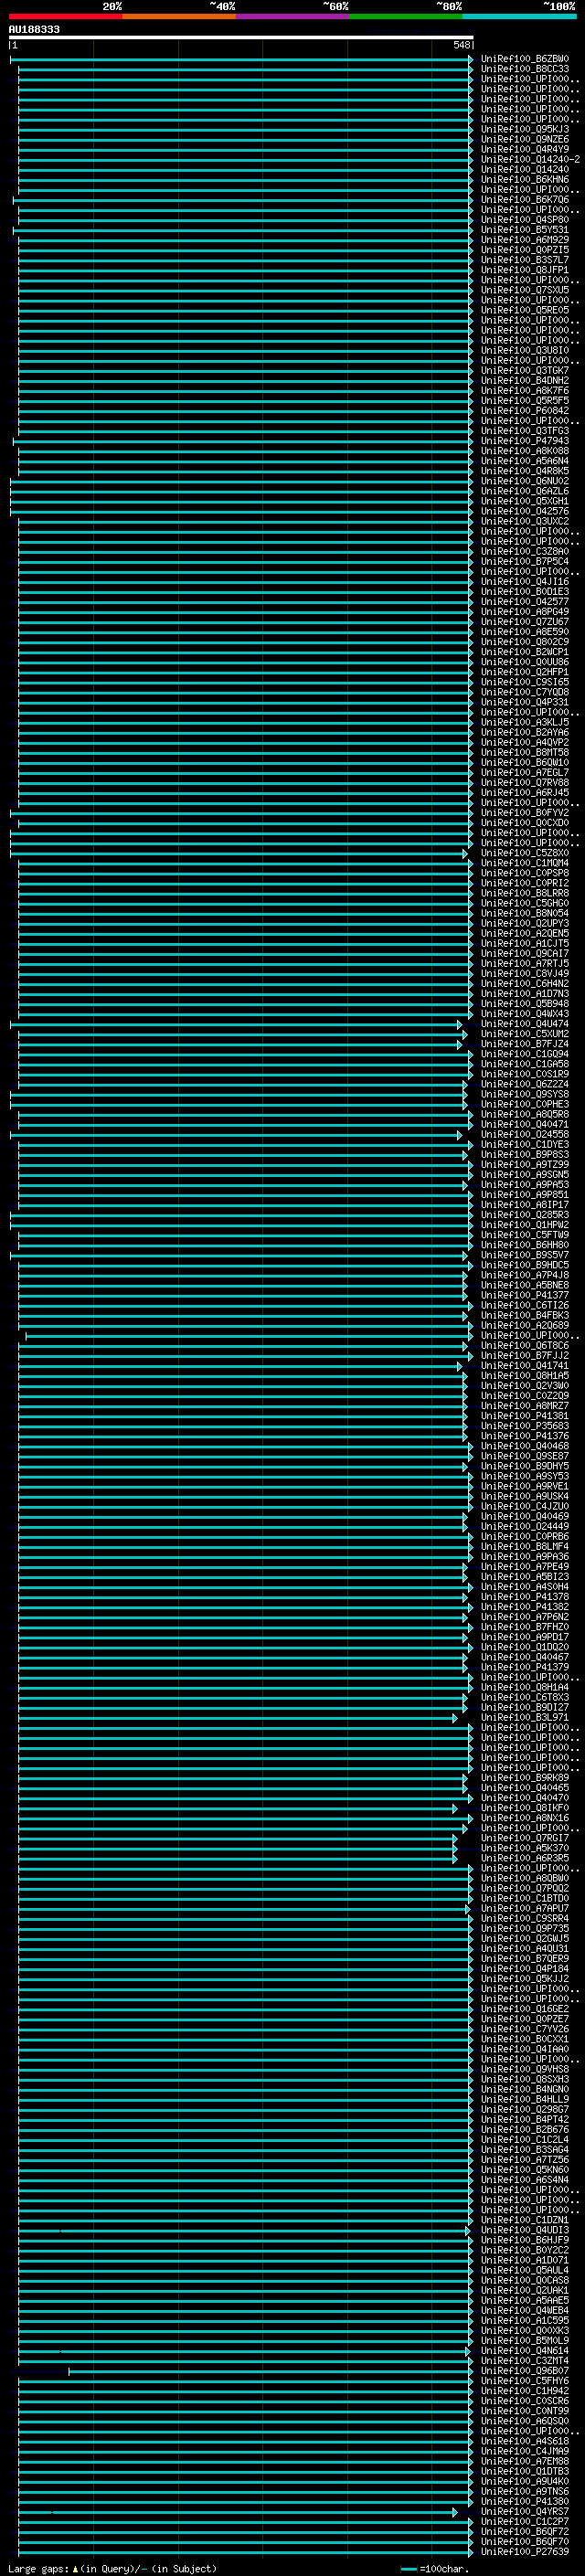Select the UniRef100_Q7ZU67 label

tap(524, 622)
